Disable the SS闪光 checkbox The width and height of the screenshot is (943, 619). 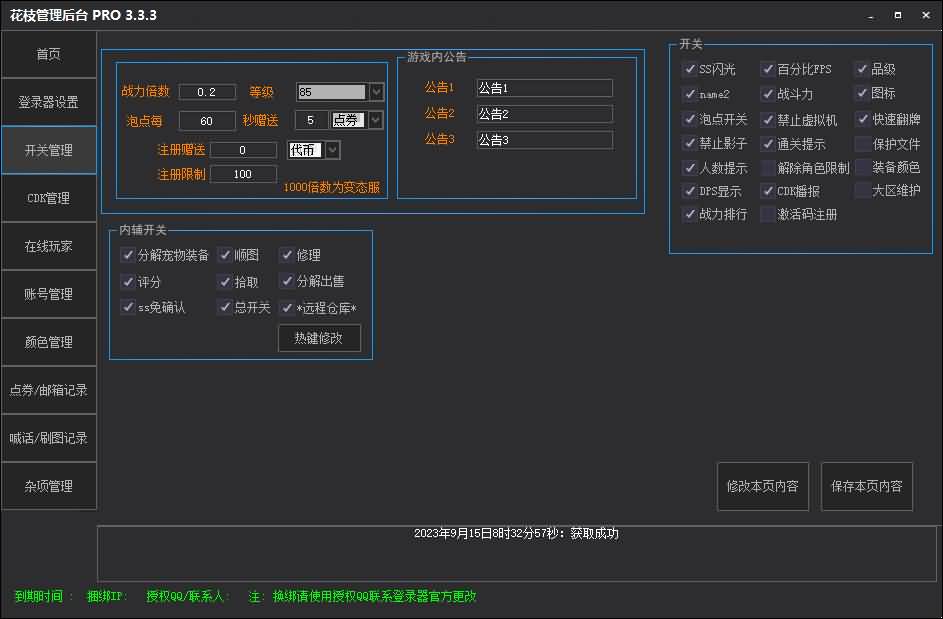click(x=691, y=69)
